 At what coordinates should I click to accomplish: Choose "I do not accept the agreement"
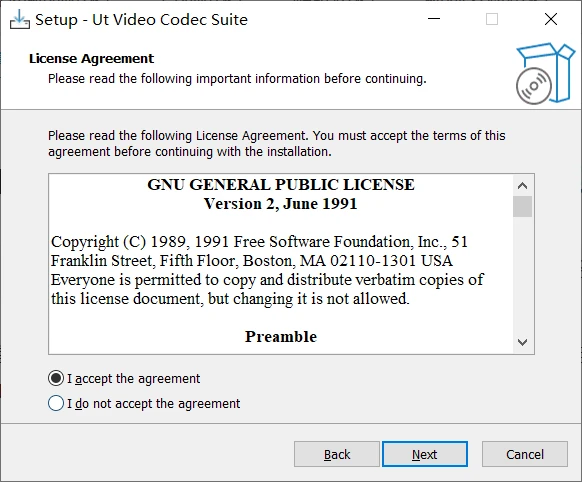click(x=144, y=403)
